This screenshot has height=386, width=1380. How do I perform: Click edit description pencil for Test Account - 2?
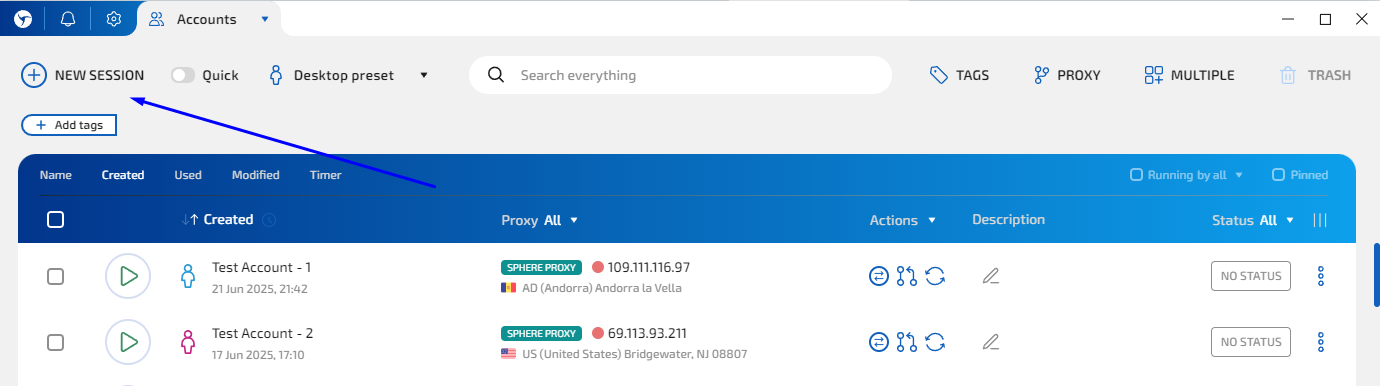[991, 342]
